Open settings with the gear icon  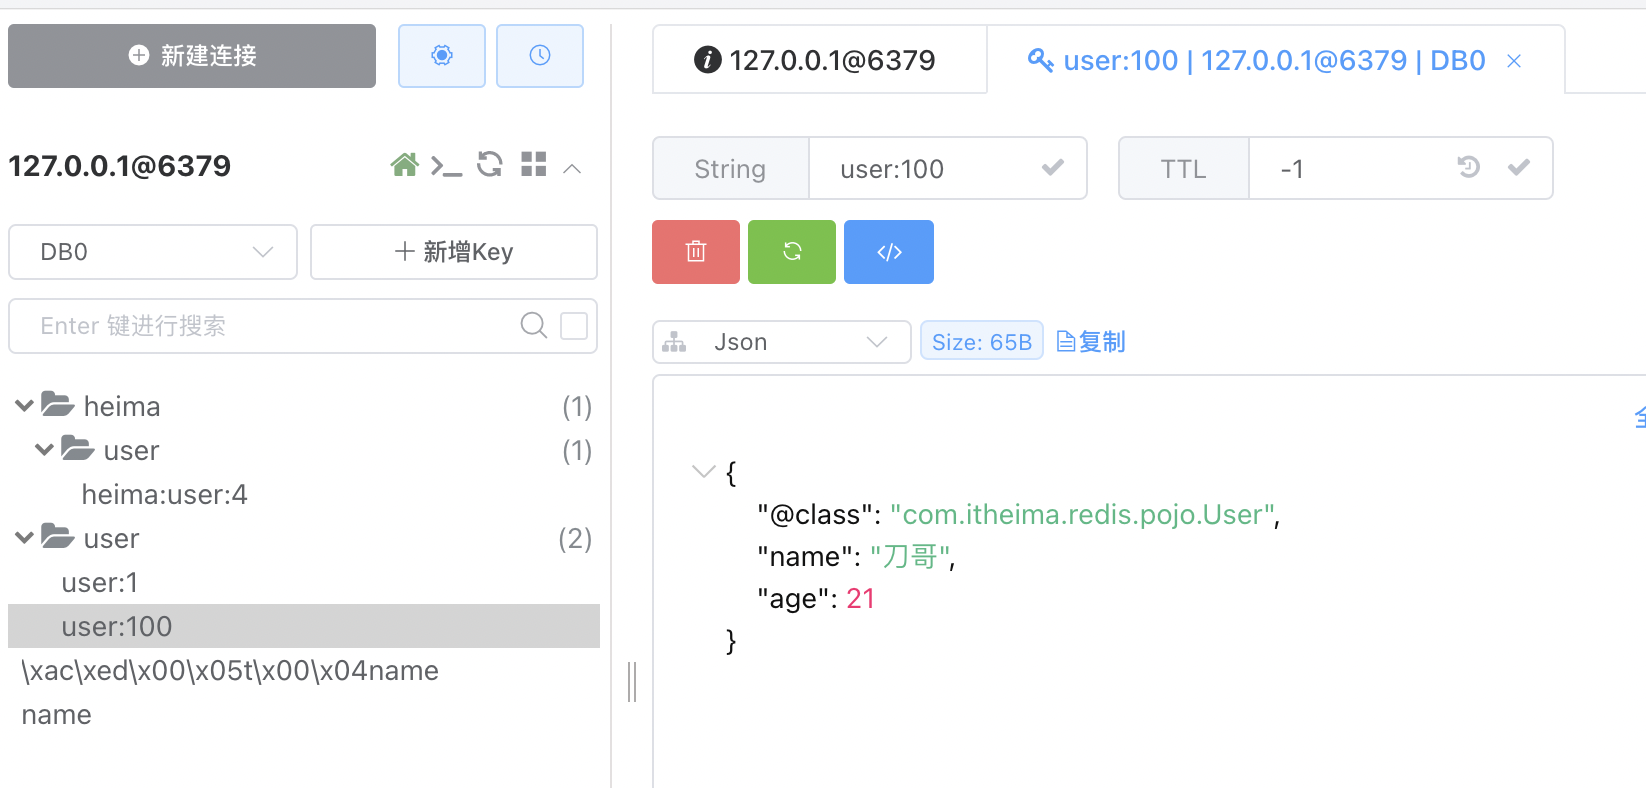click(x=442, y=56)
